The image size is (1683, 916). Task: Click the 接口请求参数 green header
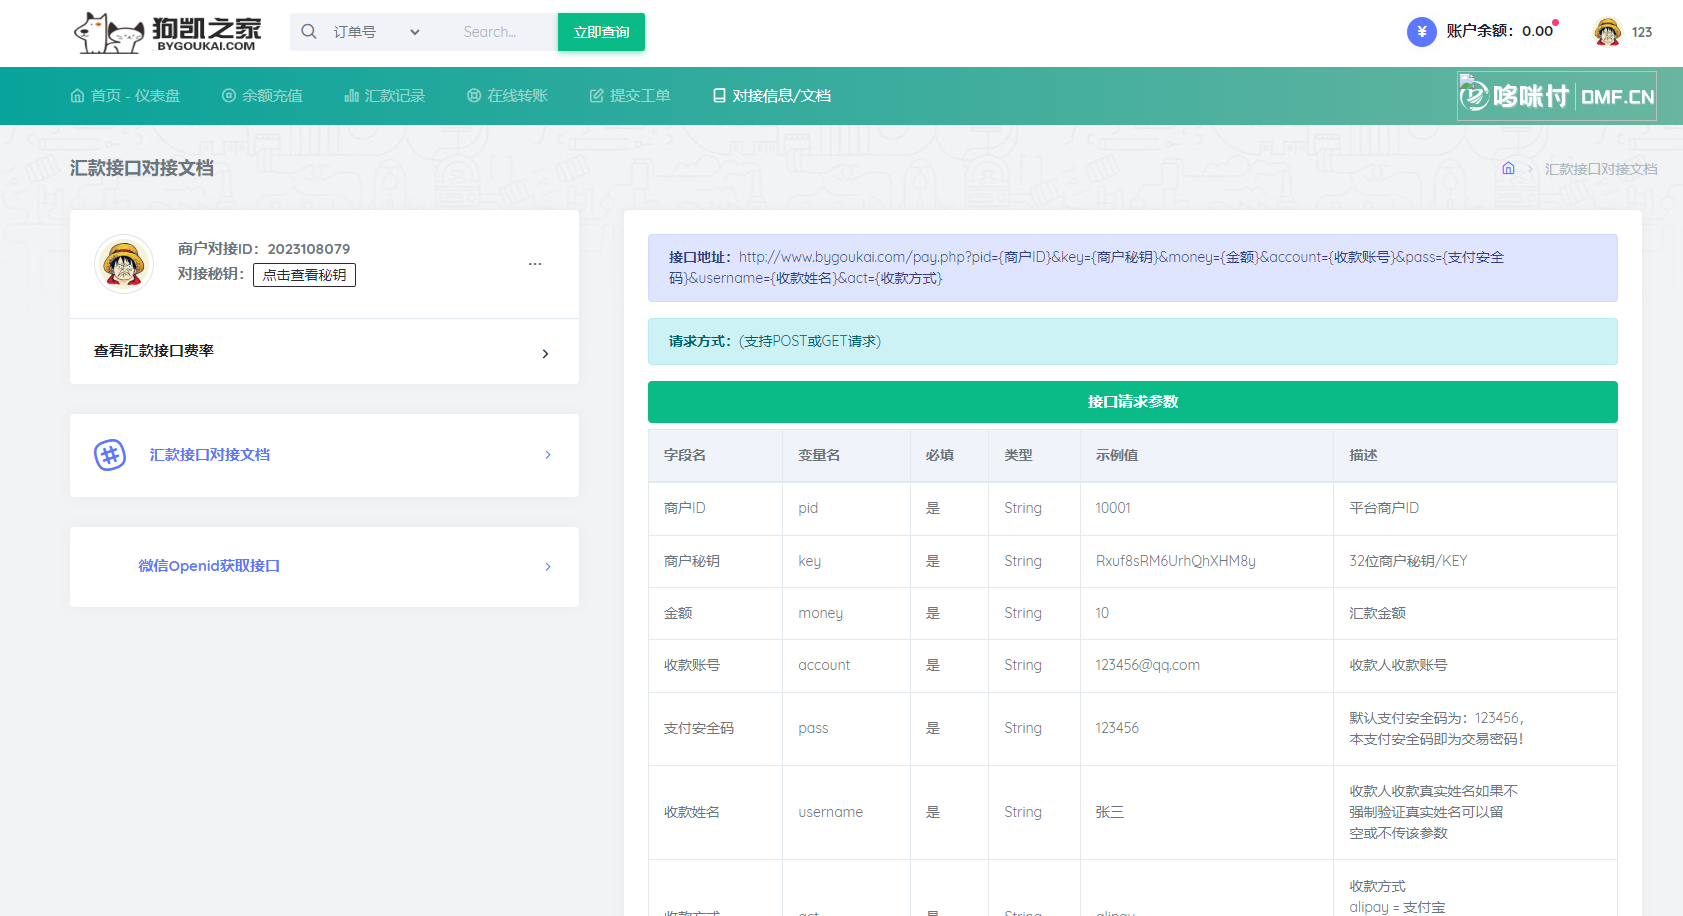(x=1133, y=402)
